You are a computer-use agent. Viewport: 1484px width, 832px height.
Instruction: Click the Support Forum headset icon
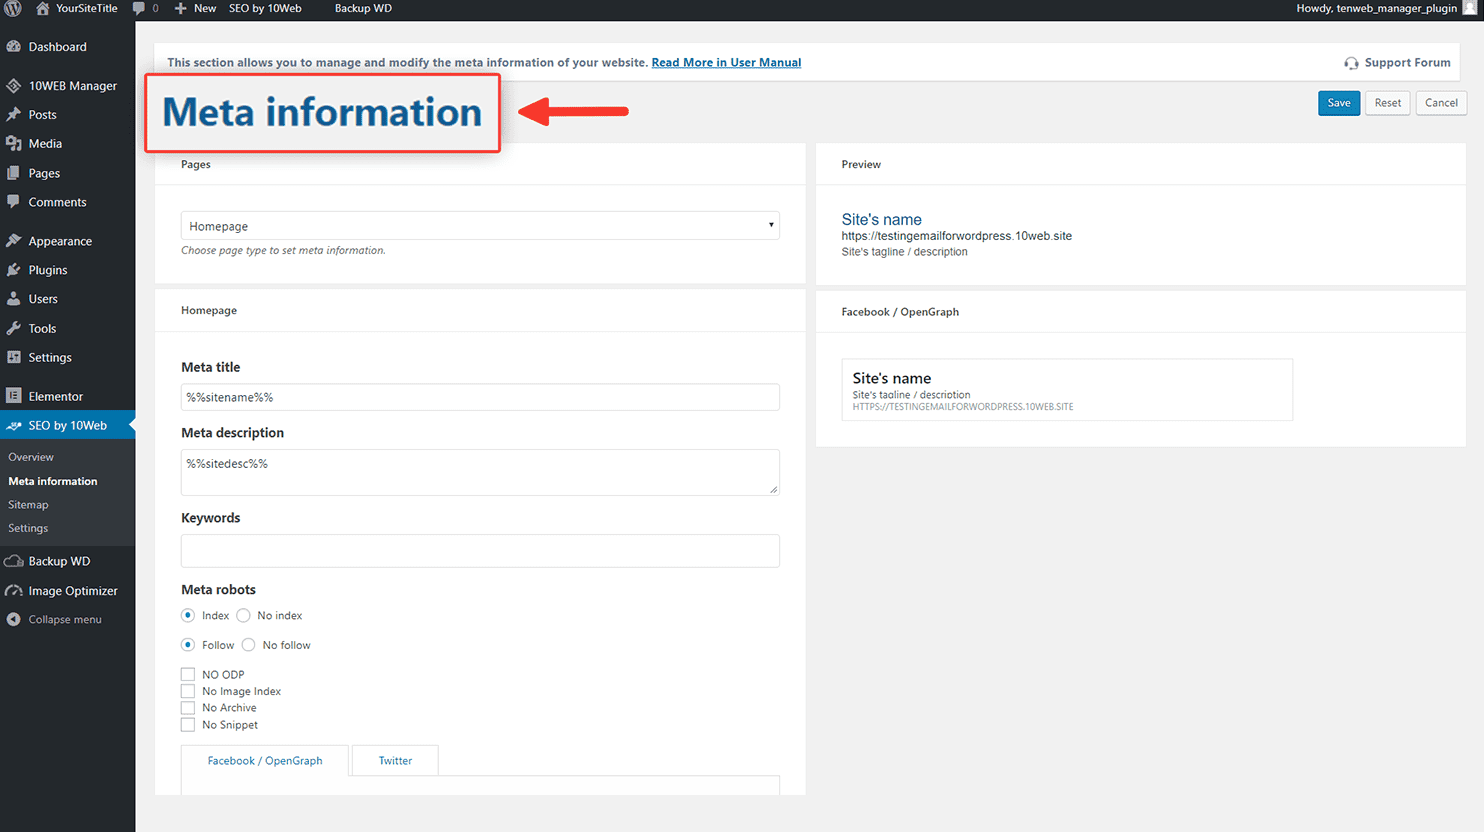(x=1352, y=63)
